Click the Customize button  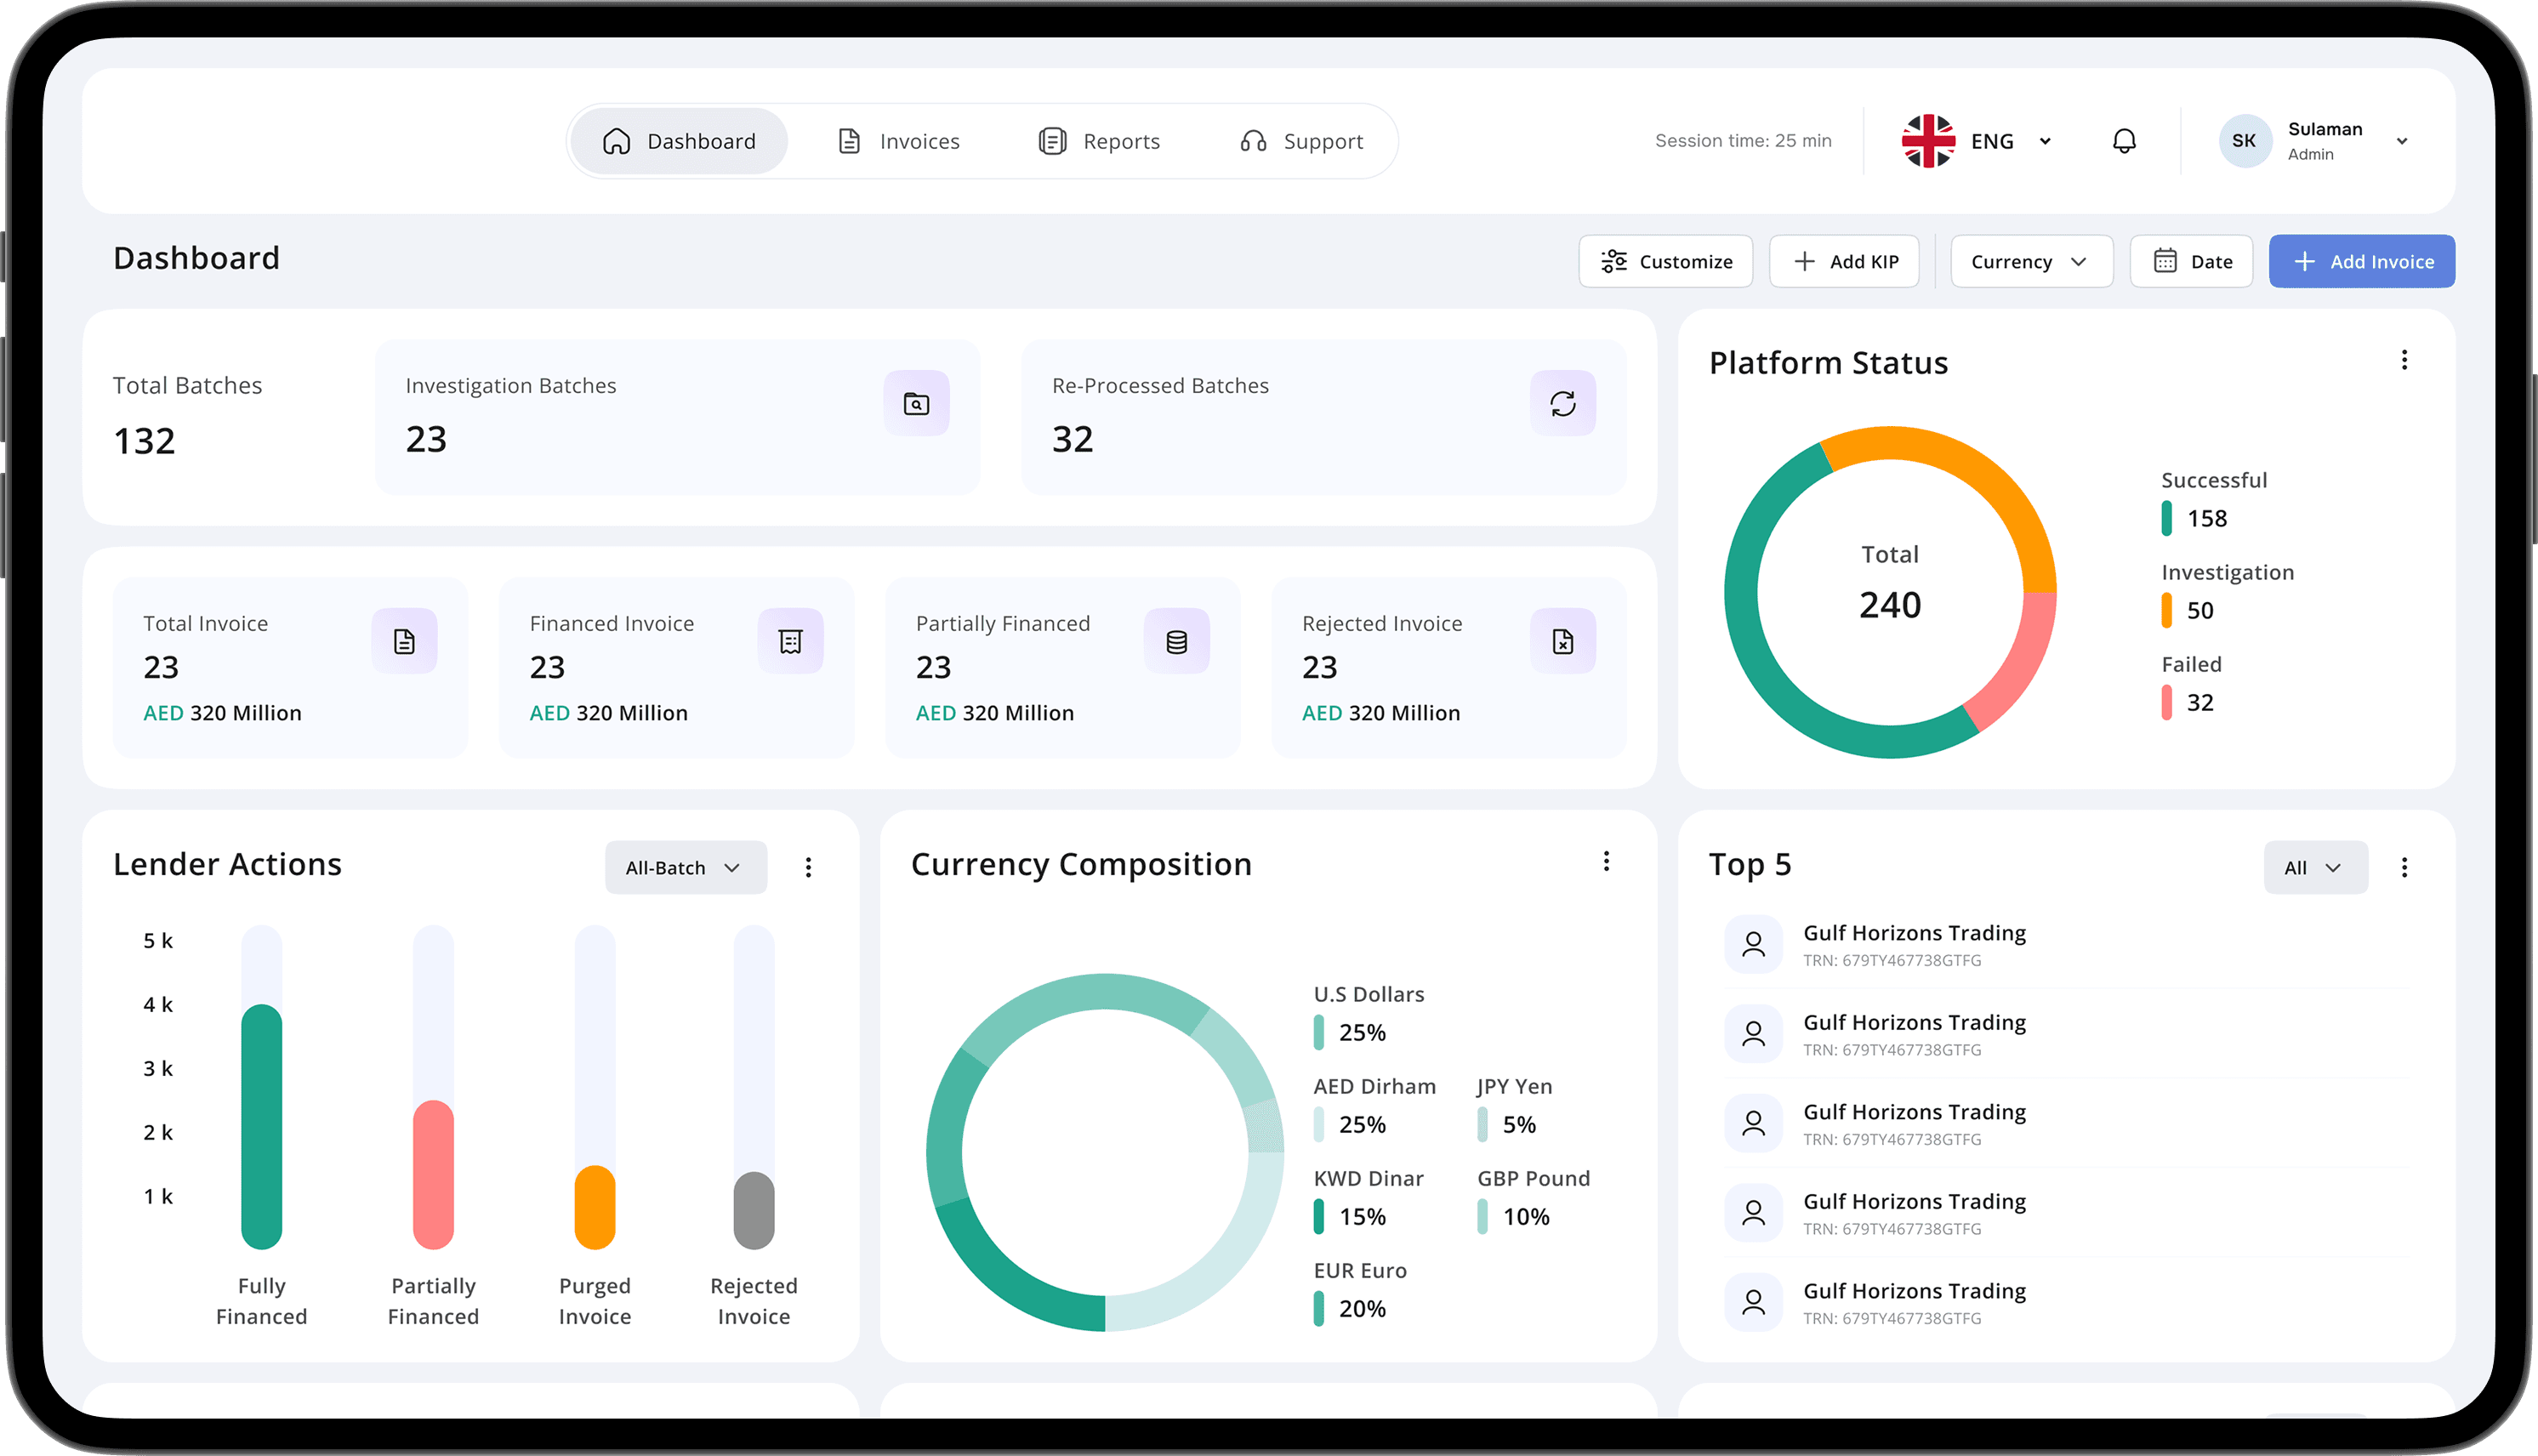click(1665, 261)
